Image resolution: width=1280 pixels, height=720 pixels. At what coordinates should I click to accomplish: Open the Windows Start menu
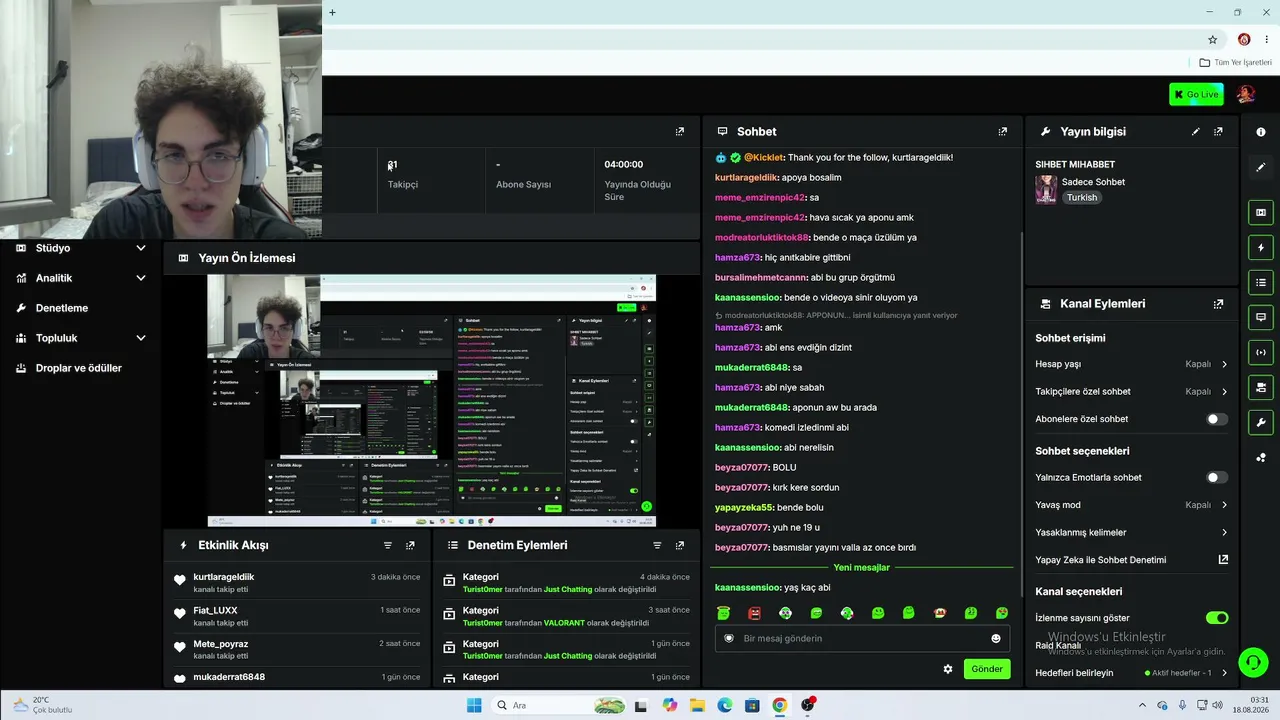(x=474, y=705)
